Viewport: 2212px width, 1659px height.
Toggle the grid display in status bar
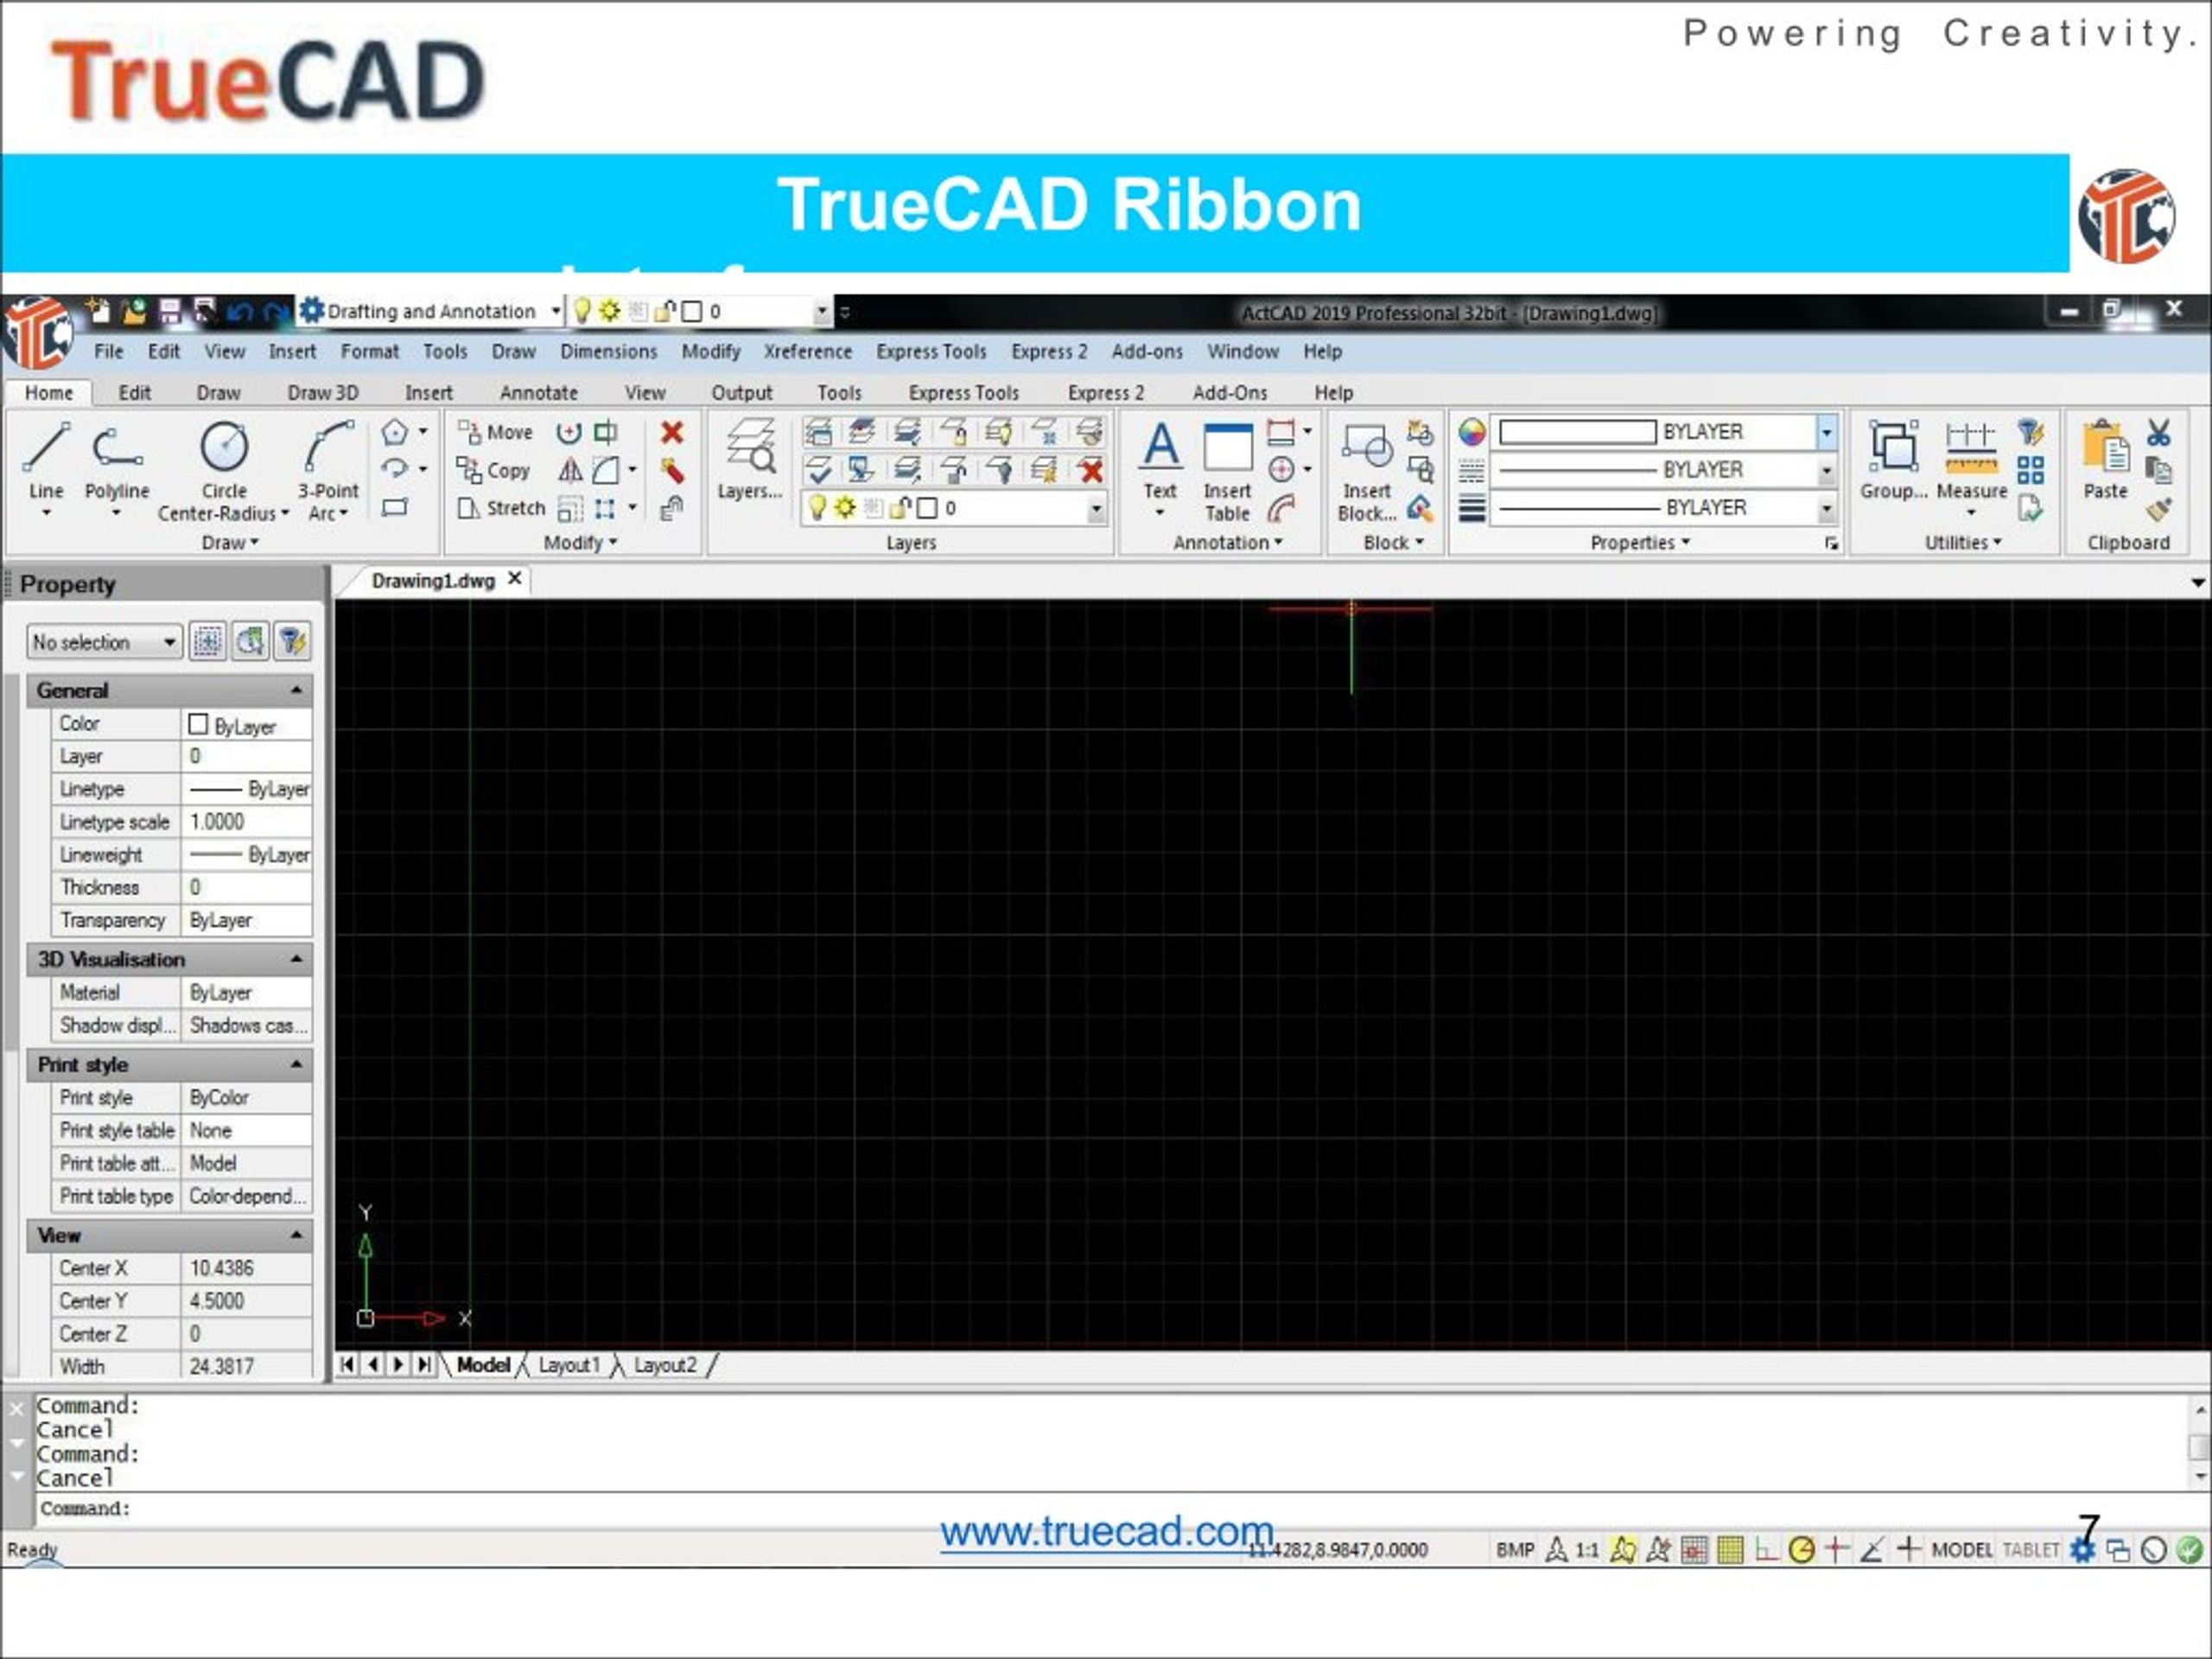[x=1730, y=1550]
